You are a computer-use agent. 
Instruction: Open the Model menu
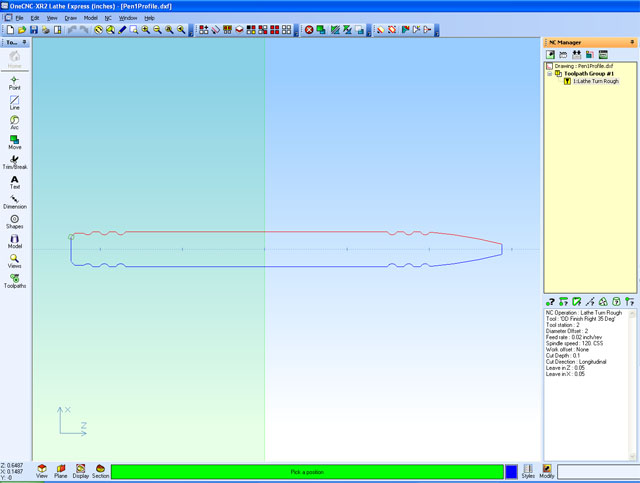pos(91,18)
